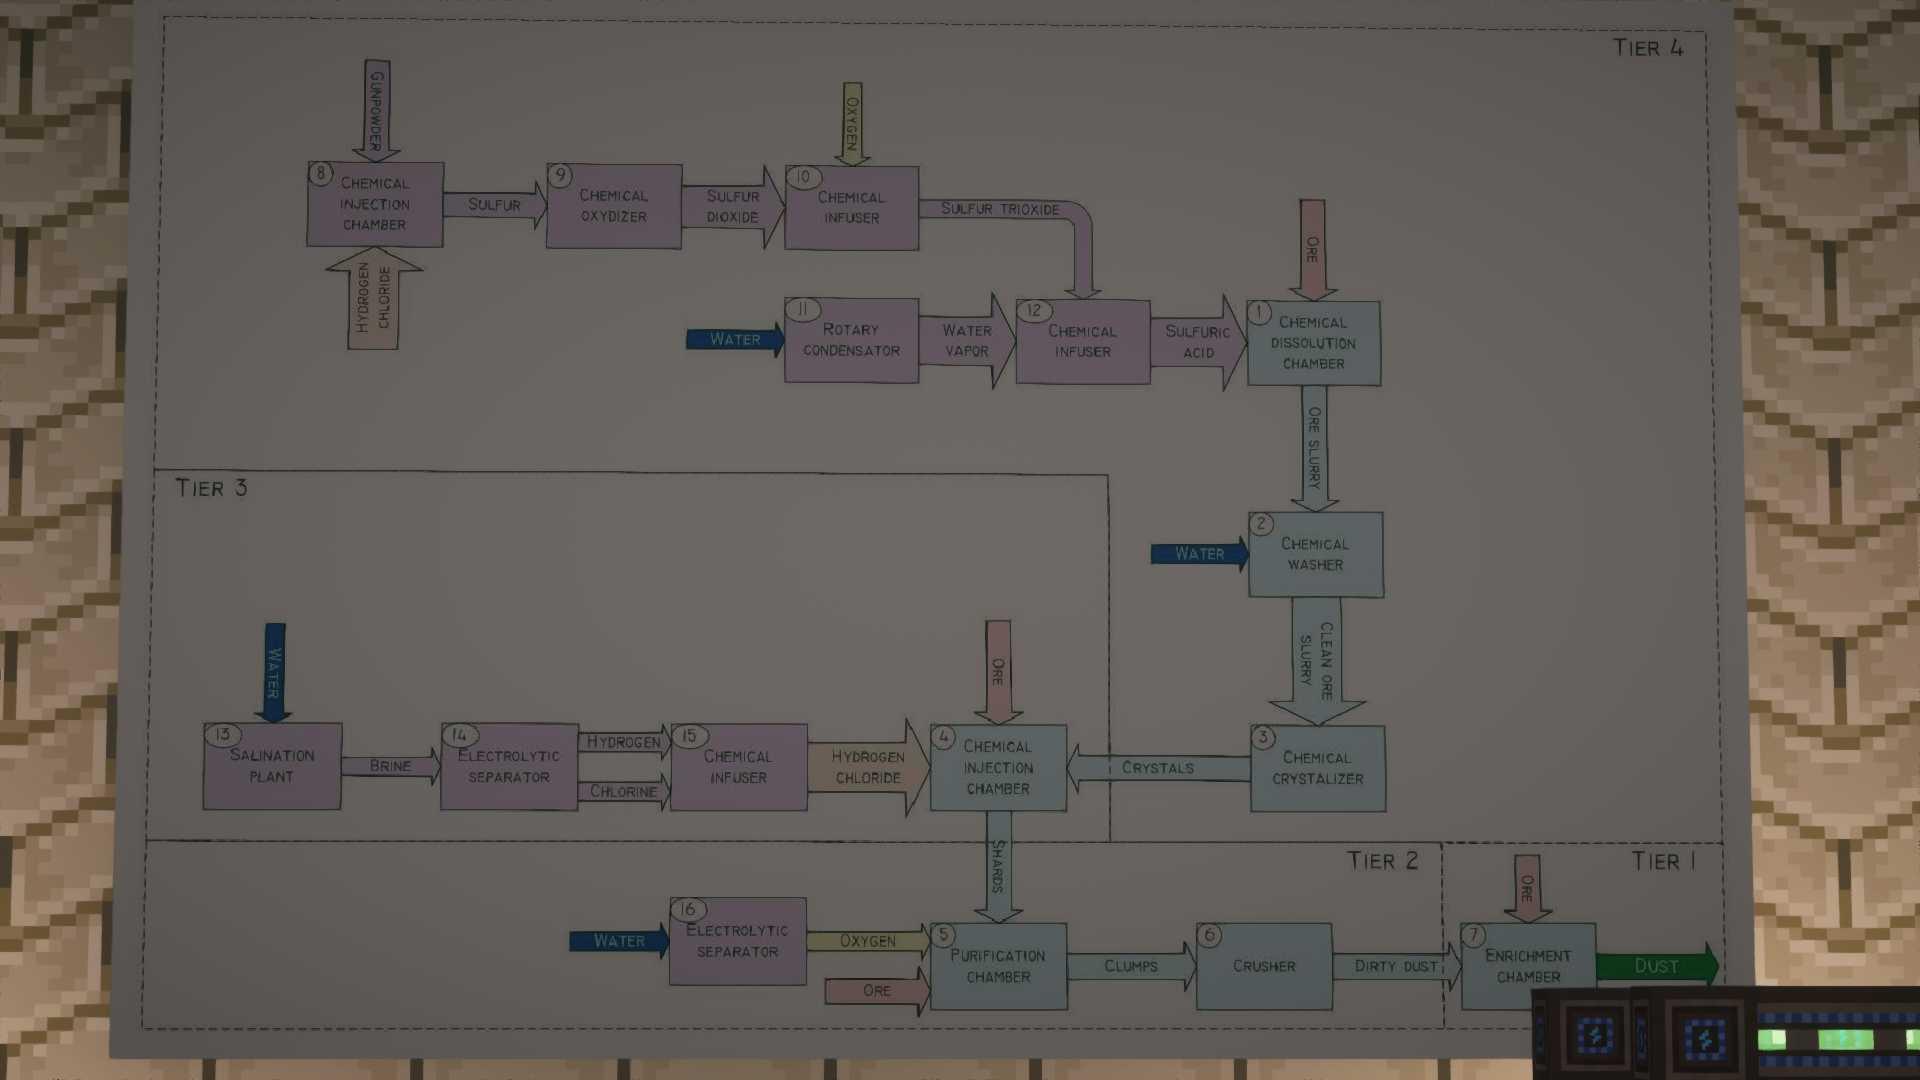Click the Sulfur Trioxide curved arrow
This screenshot has height=1080, width=1920.
click(1000, 209)
